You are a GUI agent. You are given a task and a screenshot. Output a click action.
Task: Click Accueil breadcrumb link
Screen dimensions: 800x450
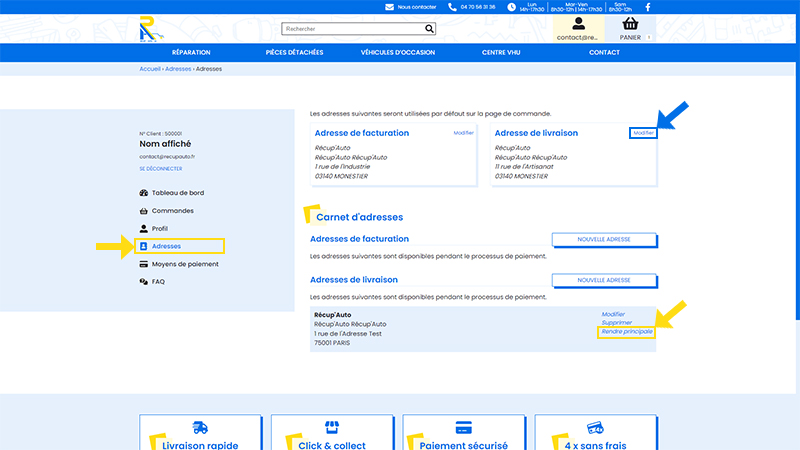(150, 69)
